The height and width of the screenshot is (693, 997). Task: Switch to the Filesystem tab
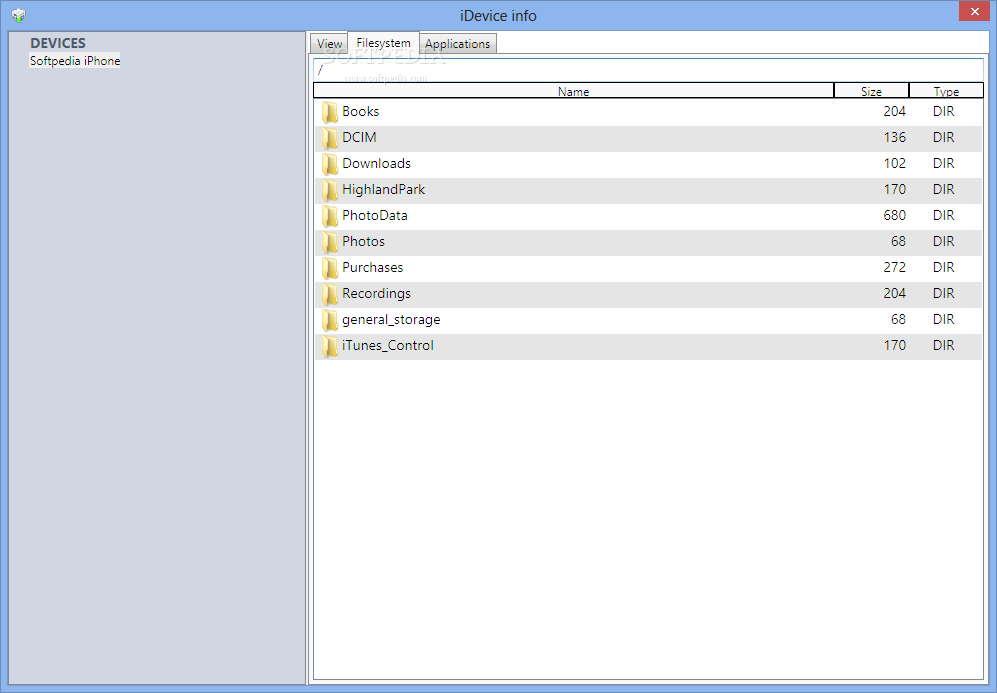pos(383,43)
